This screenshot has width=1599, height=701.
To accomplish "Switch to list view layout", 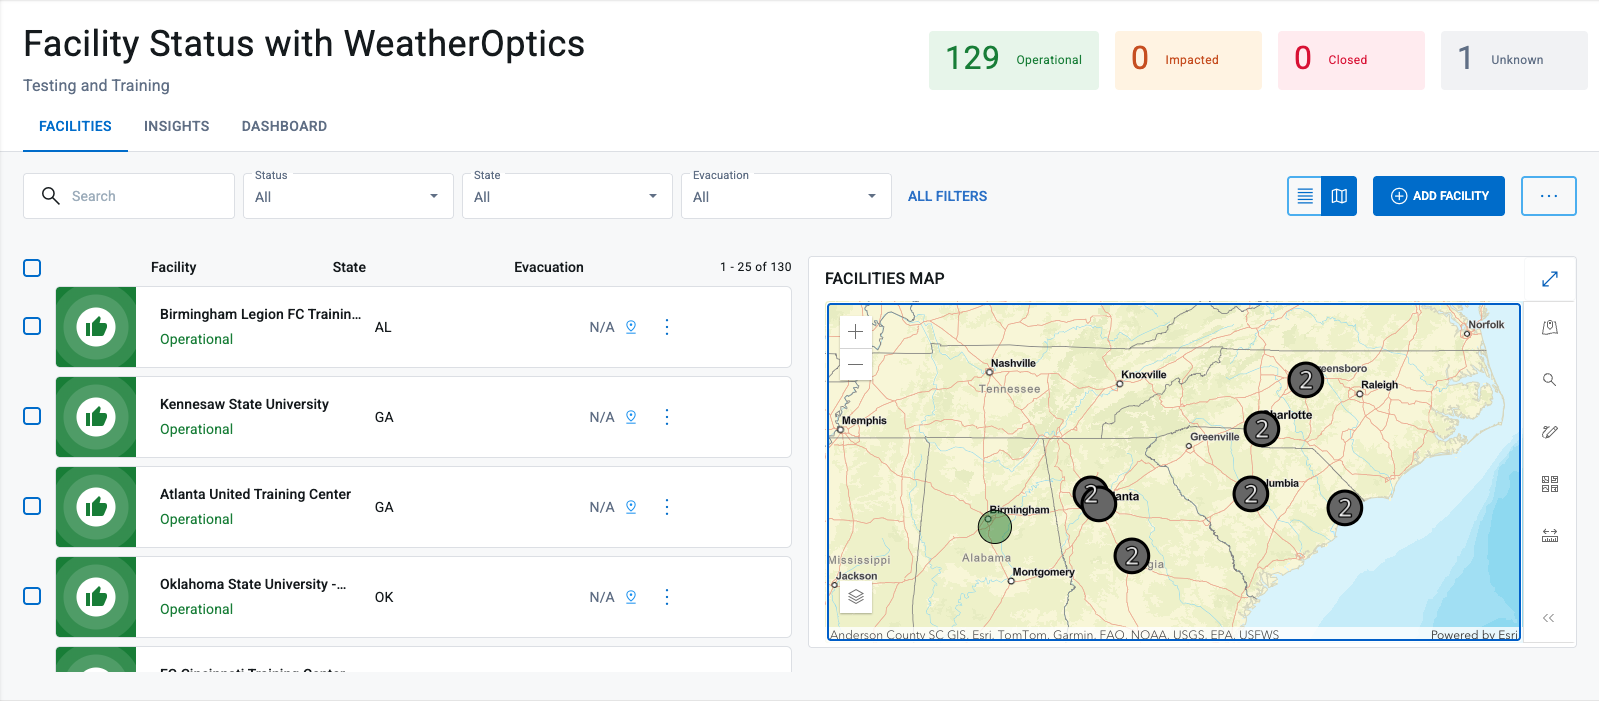I will pyautogui.click(x=1305, y=196).
